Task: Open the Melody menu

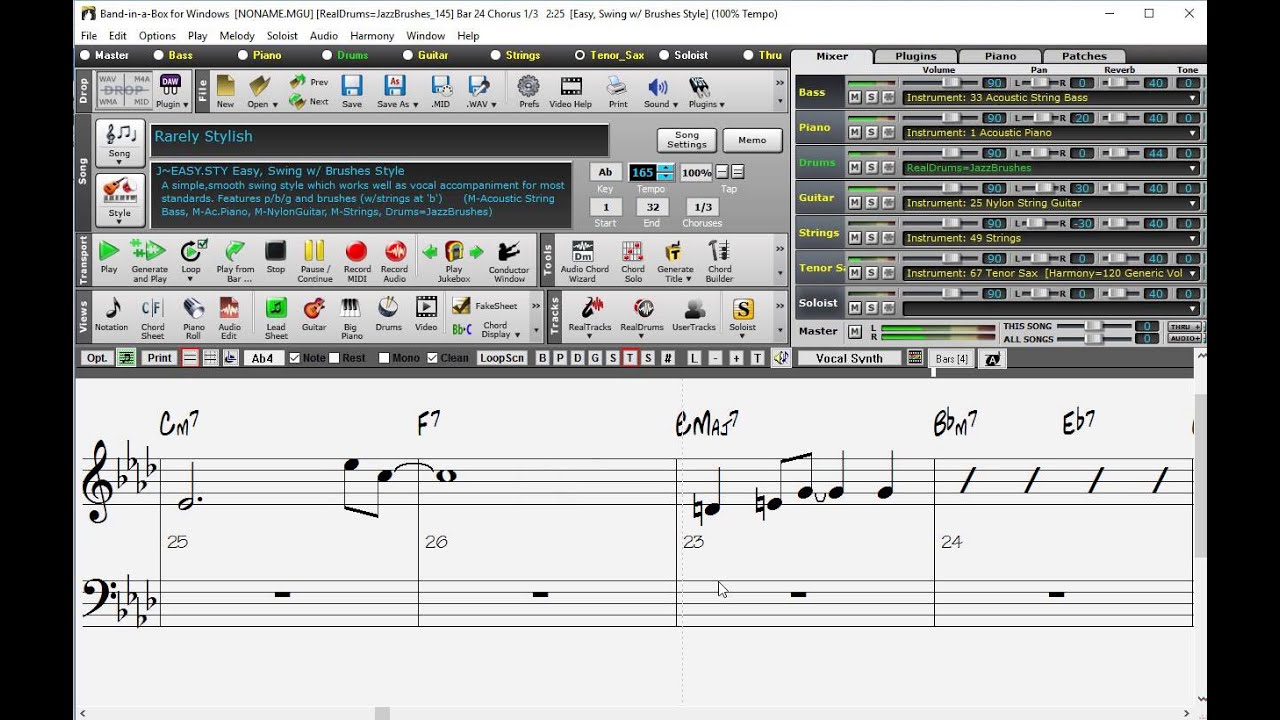Action: [237, 36]
